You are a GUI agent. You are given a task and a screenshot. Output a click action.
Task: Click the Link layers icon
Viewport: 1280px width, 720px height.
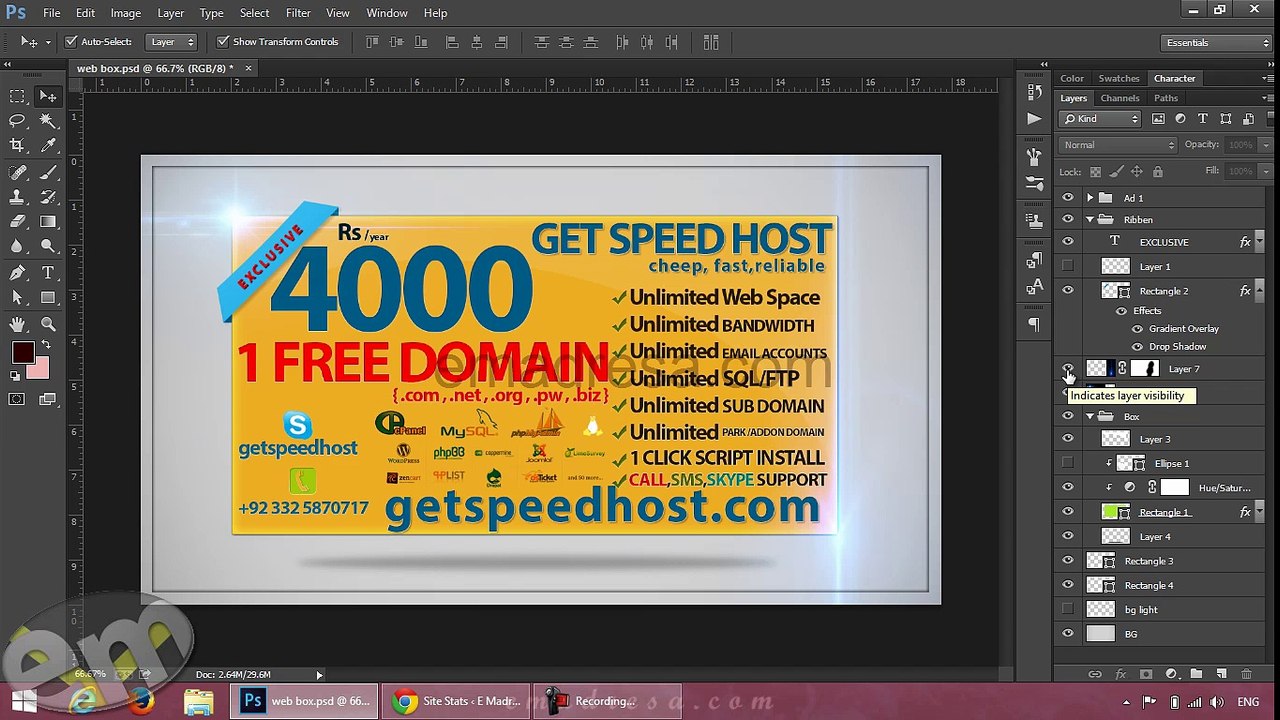pyautogui.click(x=1095, y=675)
